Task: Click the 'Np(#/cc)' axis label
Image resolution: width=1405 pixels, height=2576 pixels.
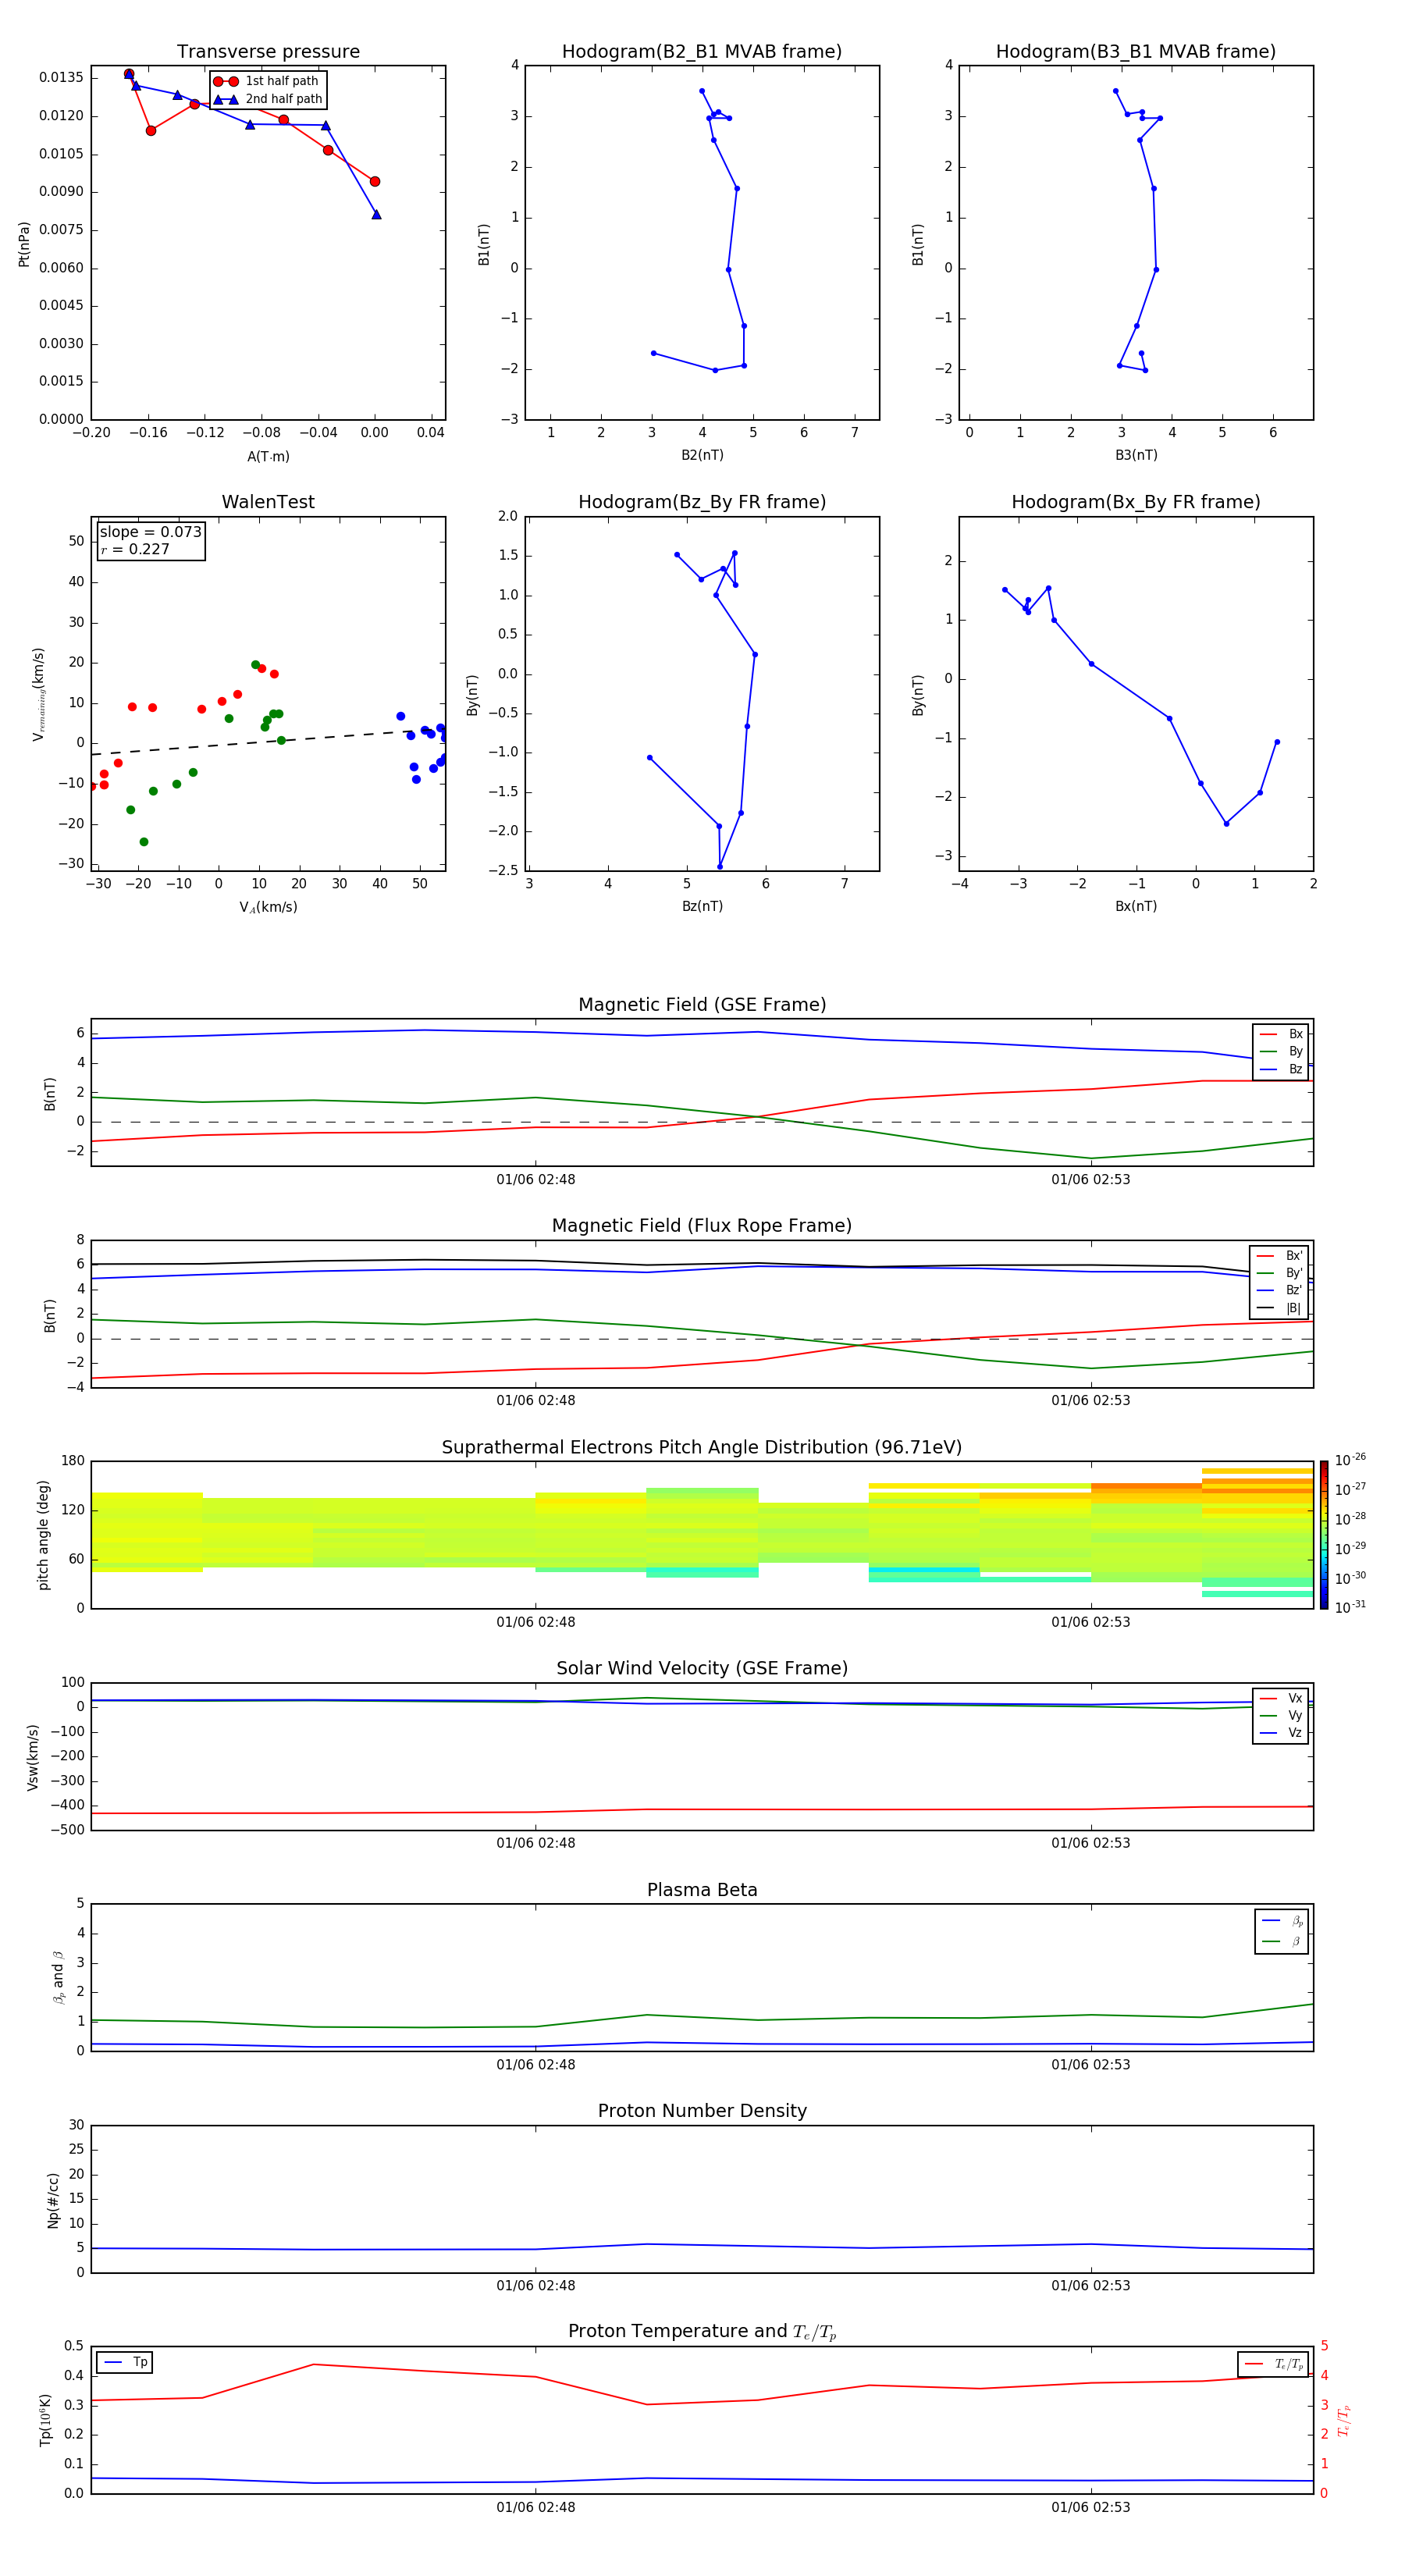Action: (x=53, y=2200)
